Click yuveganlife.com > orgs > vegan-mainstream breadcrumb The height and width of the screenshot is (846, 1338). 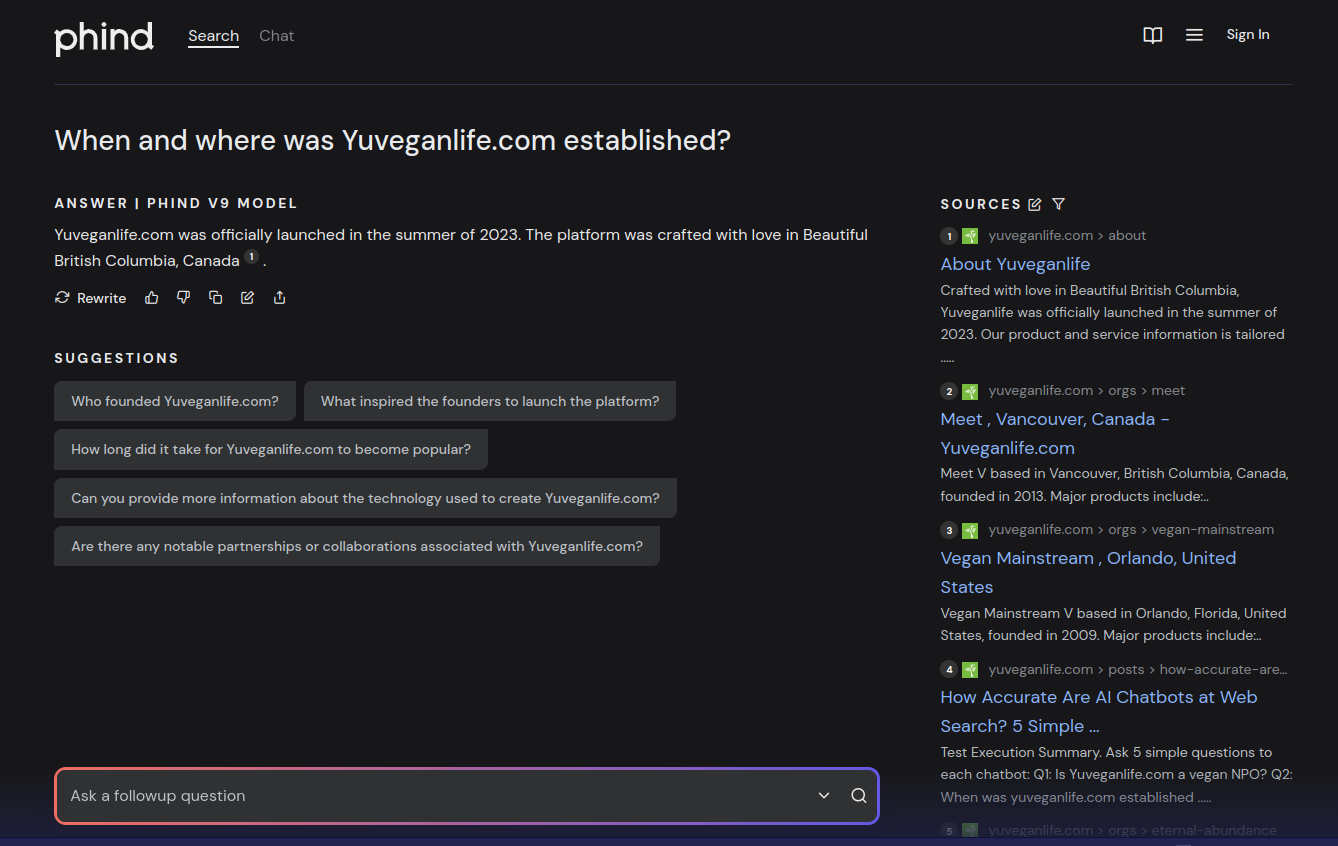(x=1131, y=530)
